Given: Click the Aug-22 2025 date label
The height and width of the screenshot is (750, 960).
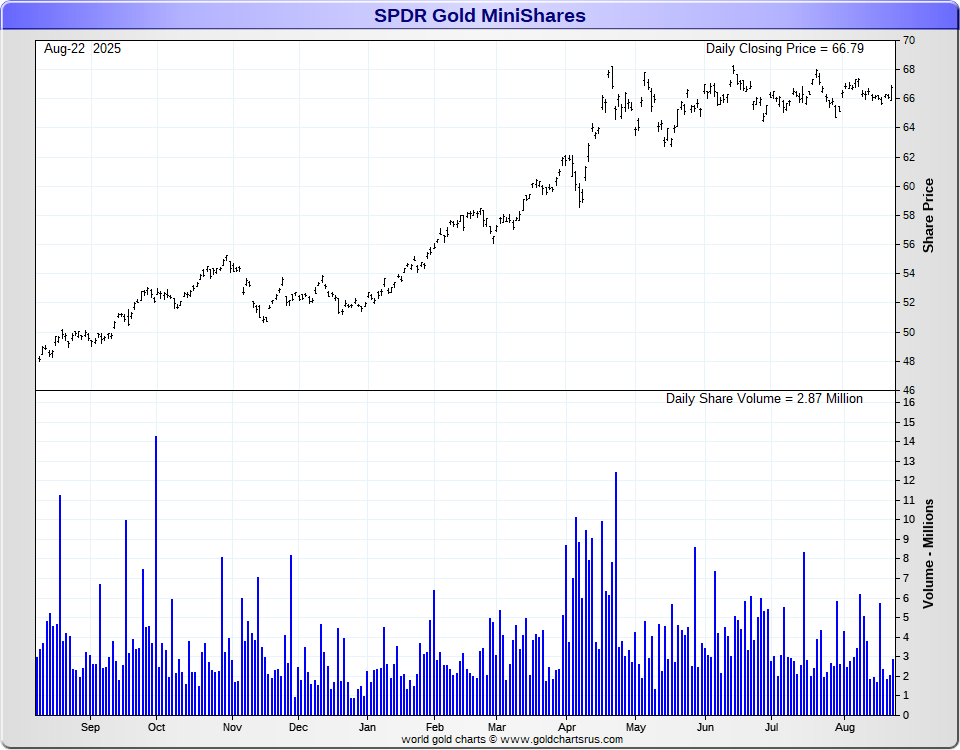Looking at the screenshot, I should point(82,49).
